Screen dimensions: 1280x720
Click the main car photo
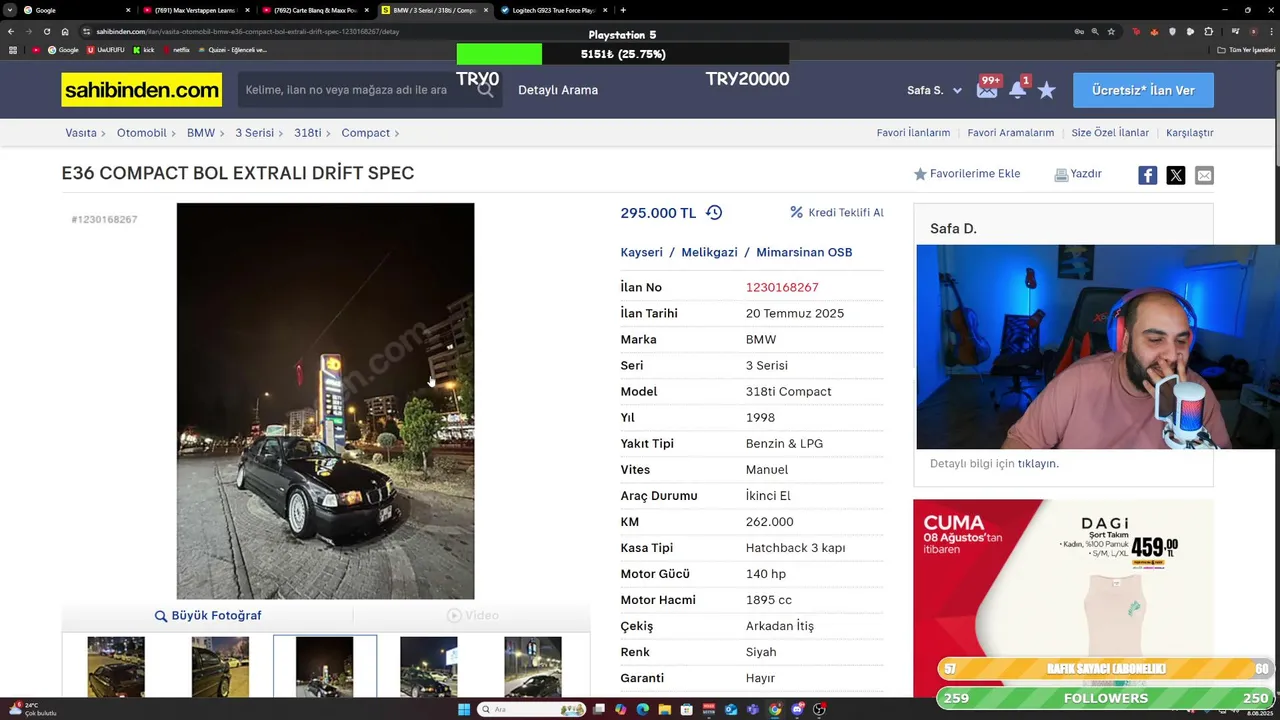(325, 401)
